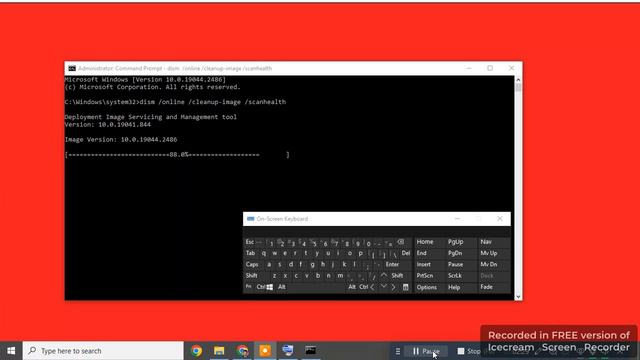
Task: Toggle the Caps key on the On-Screen Keyboard
Action: tap(252, 264)
